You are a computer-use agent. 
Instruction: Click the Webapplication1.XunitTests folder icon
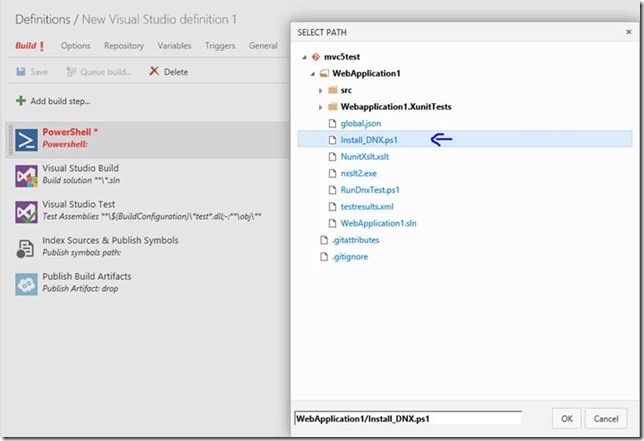pos(333,107)
